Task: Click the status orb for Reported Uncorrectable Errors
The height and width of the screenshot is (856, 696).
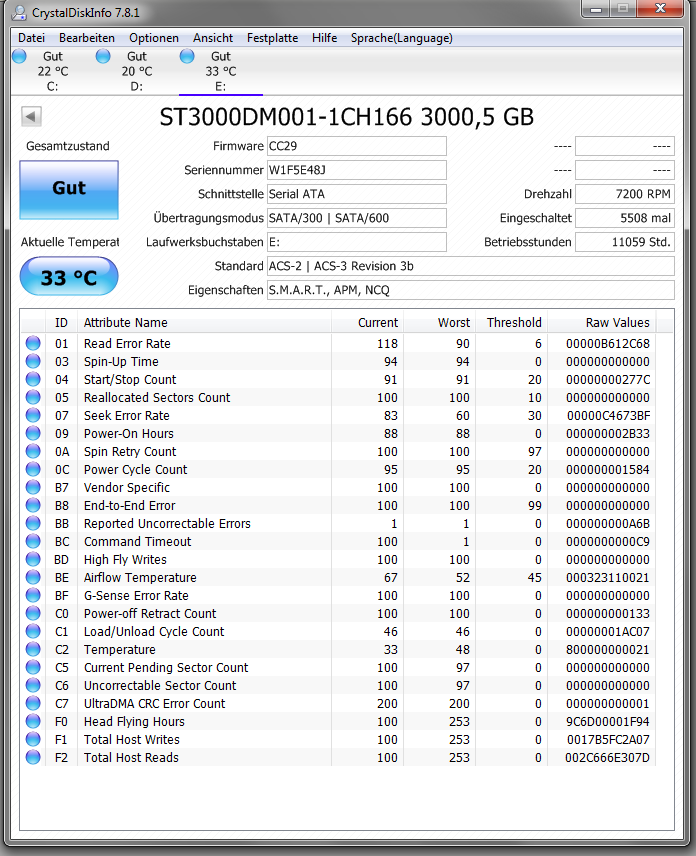Action: coord(33,524)
